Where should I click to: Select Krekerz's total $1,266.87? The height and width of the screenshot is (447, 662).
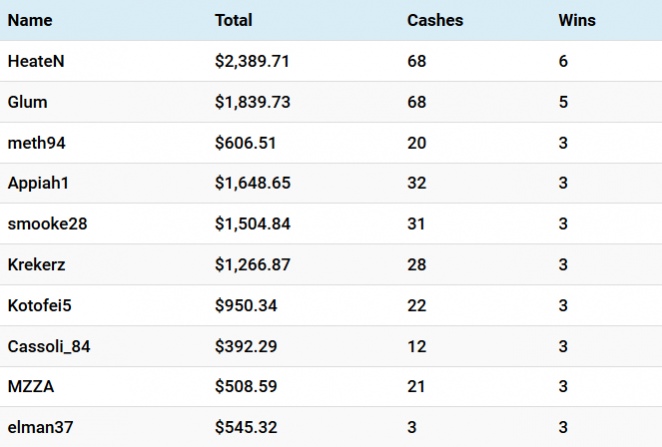pos(252,265)
